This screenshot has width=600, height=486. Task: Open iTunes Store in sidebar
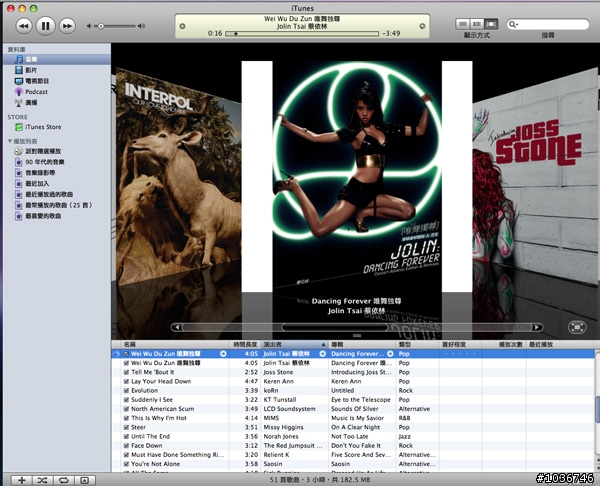pos(57,127)
